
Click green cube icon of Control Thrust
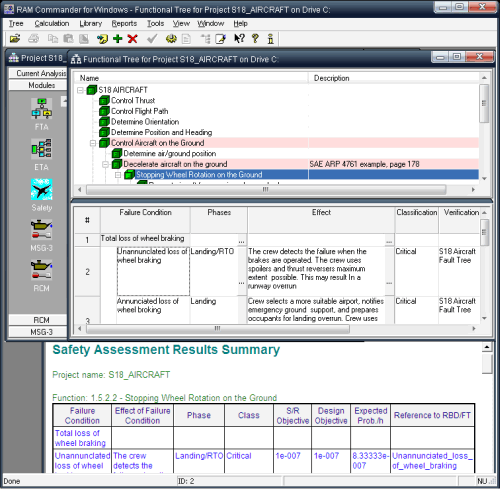(104, 100)
